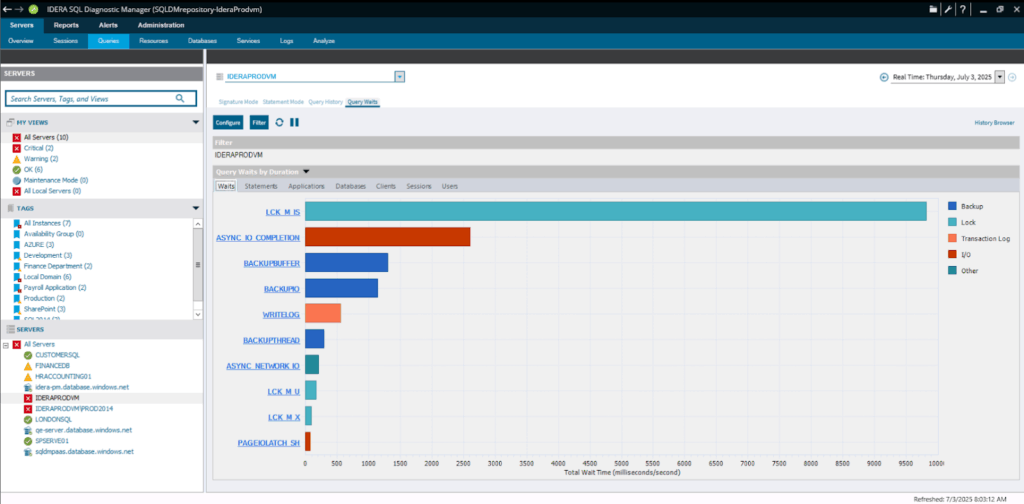1024x504 pixels.
Task: Click the BACKUPBUFFER chart bar
Action: click(346, 262)
